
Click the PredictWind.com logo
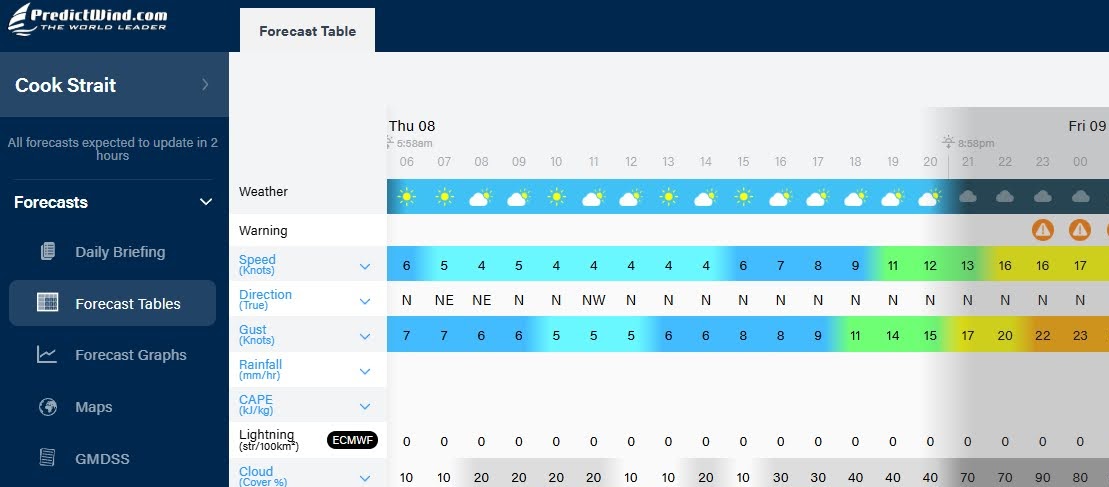pos(88,20)
